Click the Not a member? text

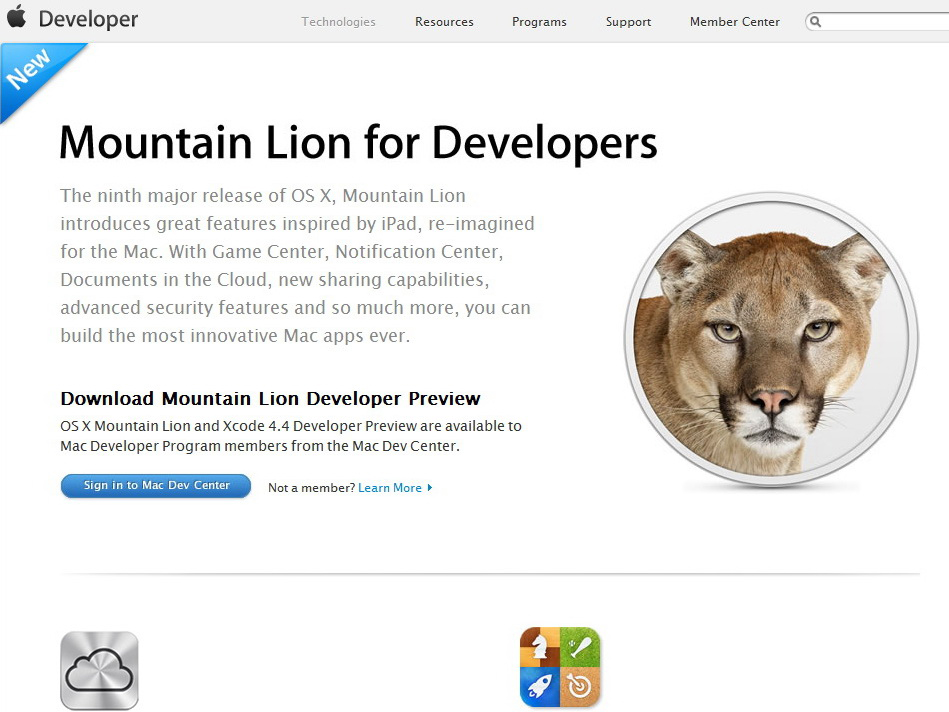coord(311,487)
